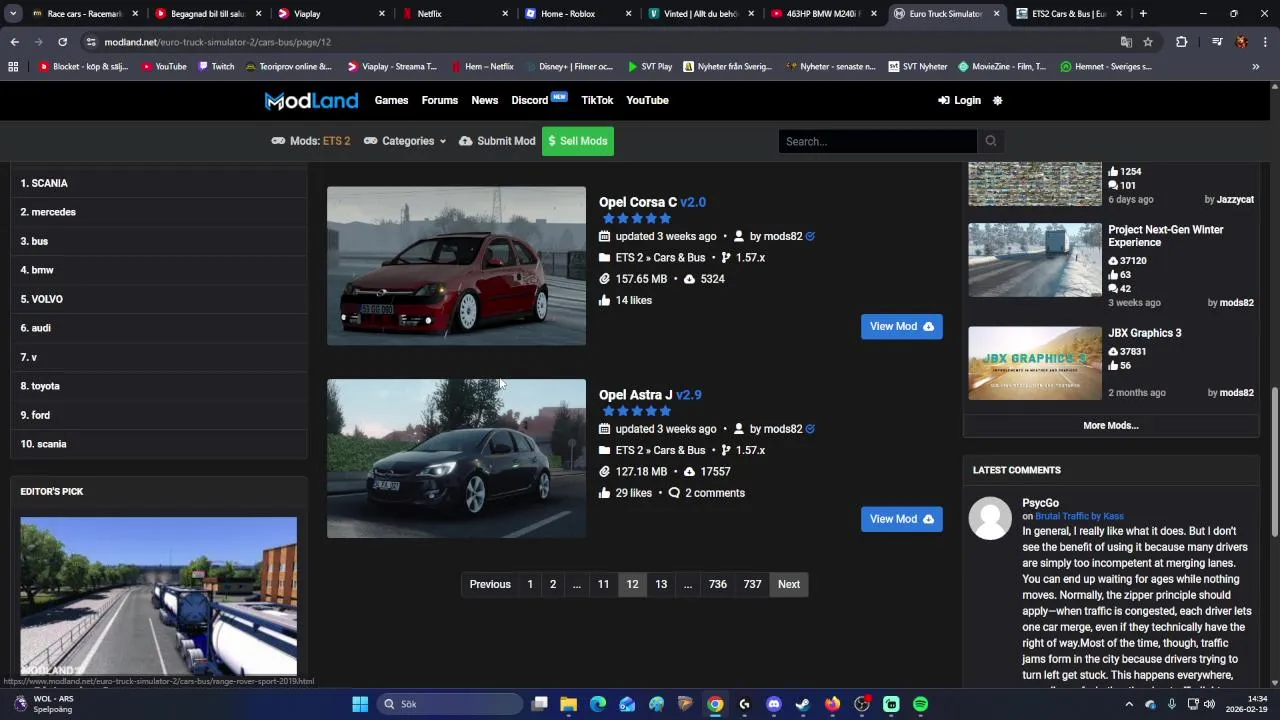
Task: Click the Login link
Action: (x=959, y=100)
